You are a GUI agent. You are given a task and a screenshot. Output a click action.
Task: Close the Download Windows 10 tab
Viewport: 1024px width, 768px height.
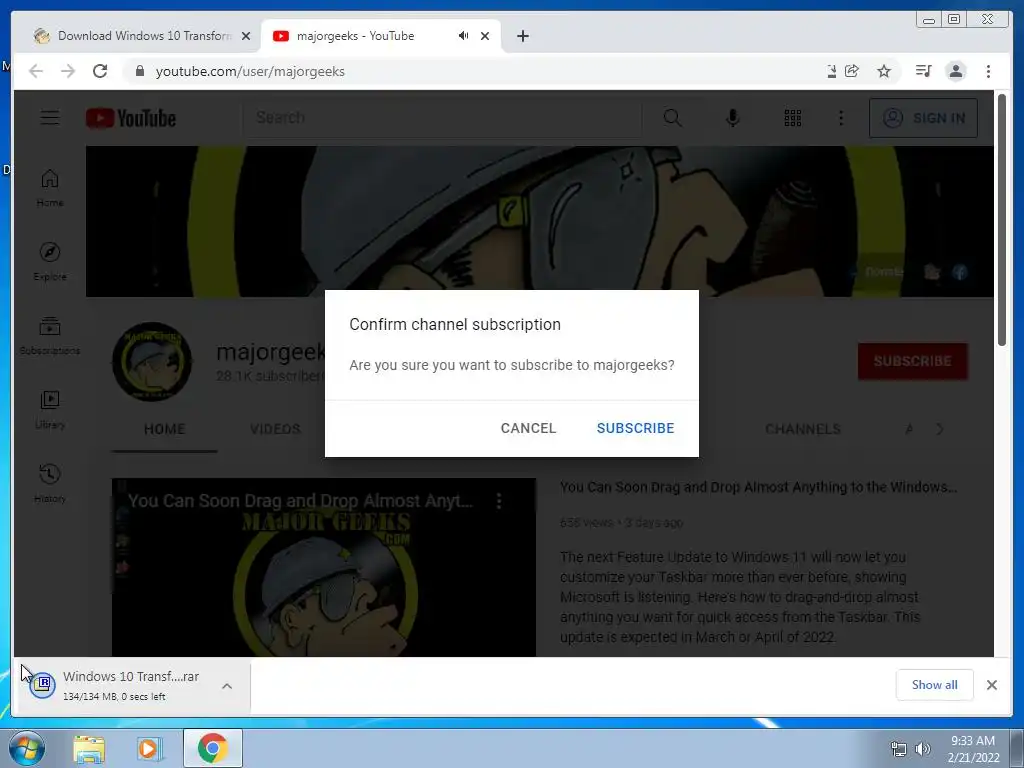[x=246, y=36]
